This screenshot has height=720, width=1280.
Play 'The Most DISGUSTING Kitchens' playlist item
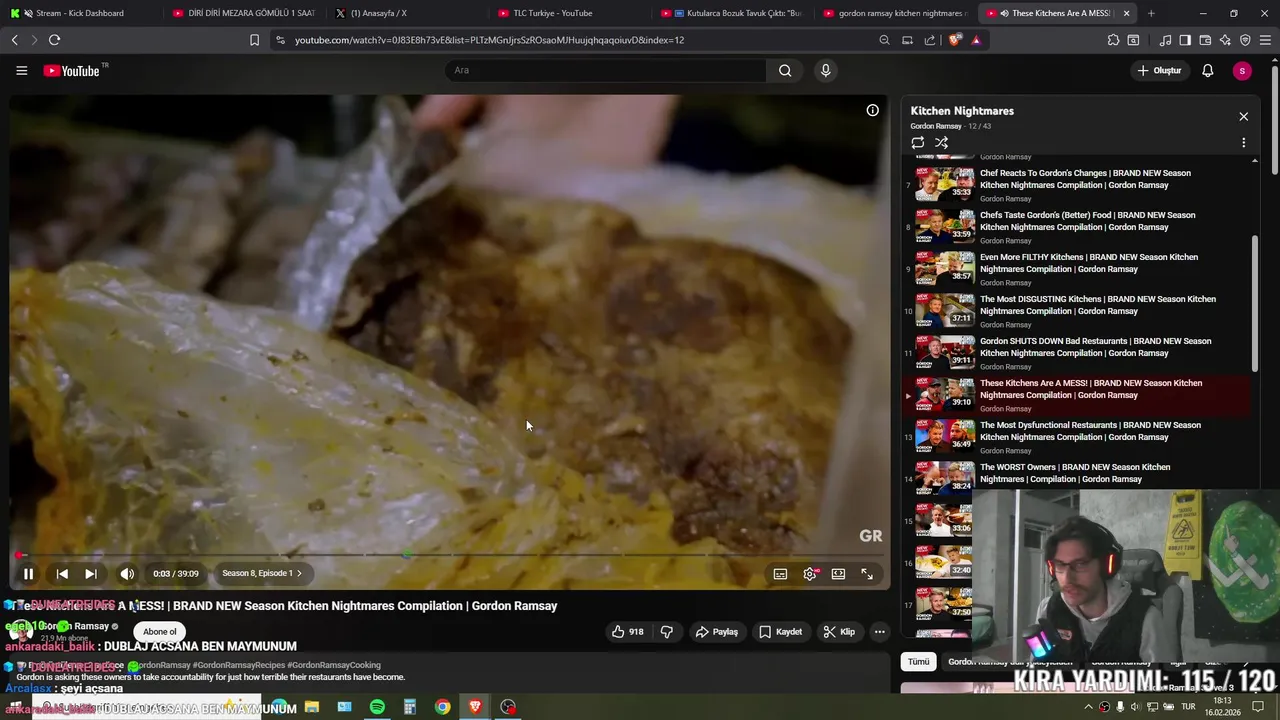pyautogui.click(x=1076, y=311)
